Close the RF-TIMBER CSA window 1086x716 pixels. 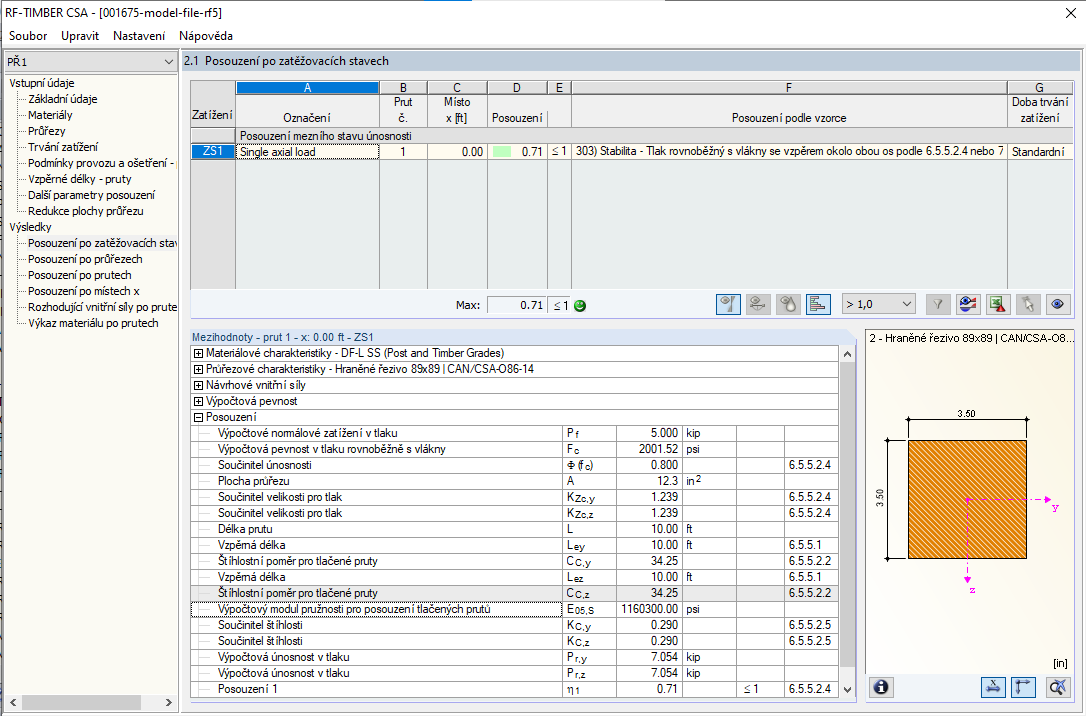point(1070,13)
